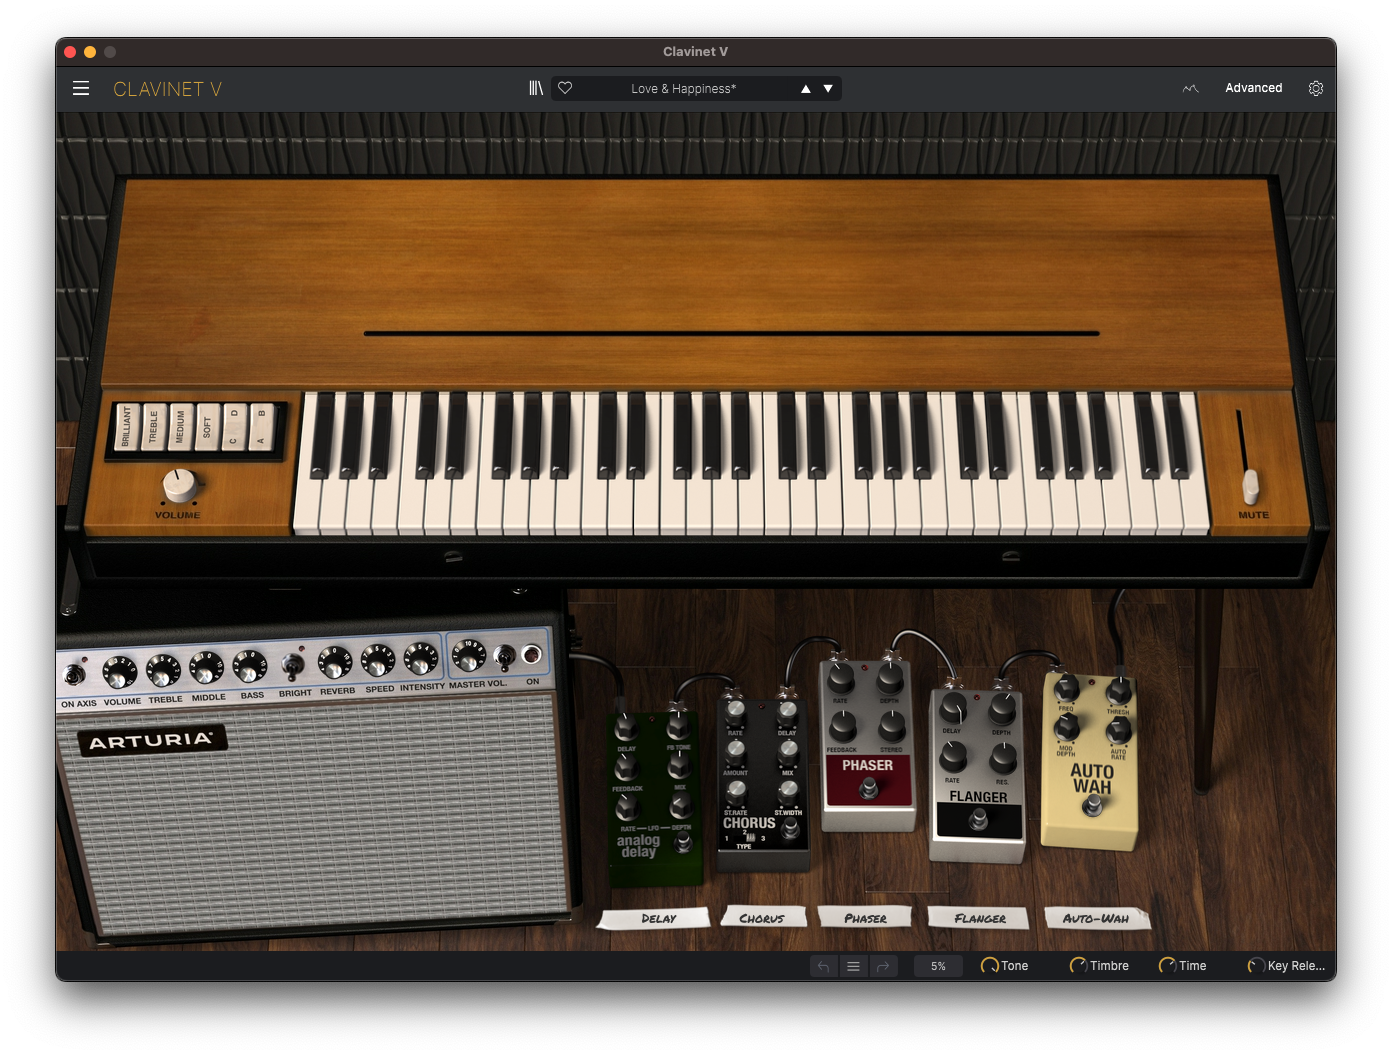Click the redo arrow icon
This screenshot has height=1055, width=1392.
point(883,966)
